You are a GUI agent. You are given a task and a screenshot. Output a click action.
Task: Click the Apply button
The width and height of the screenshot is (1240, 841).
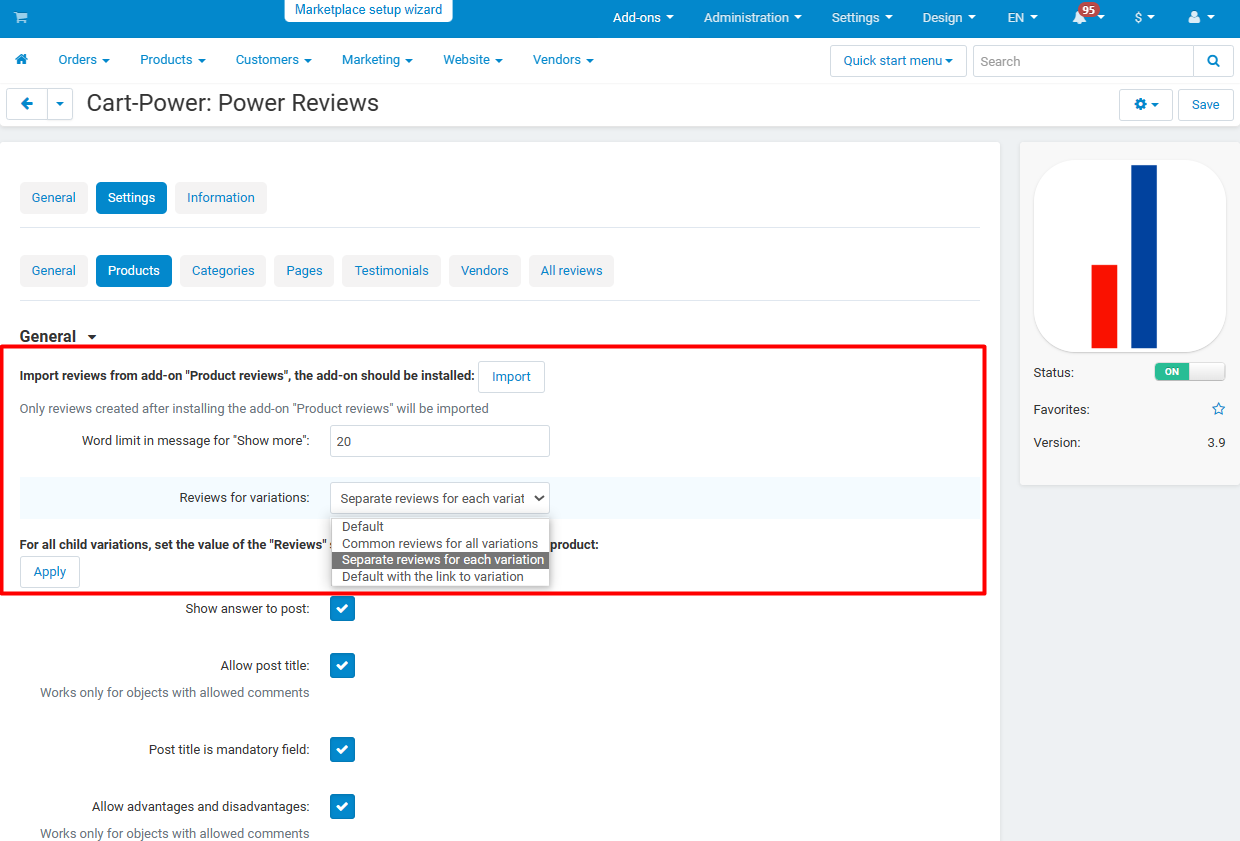pyautogui.click(x=50, y=572)
